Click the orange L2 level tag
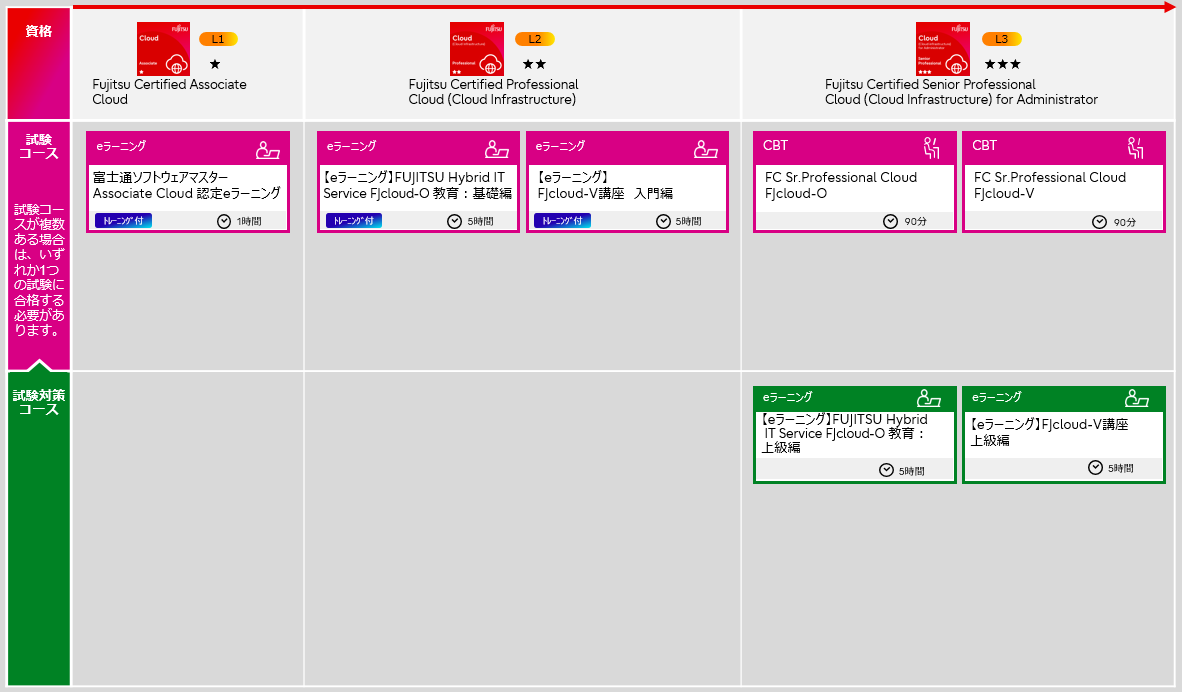The height and width of the screenshot is (692, 1182). [x=534, y=39]
